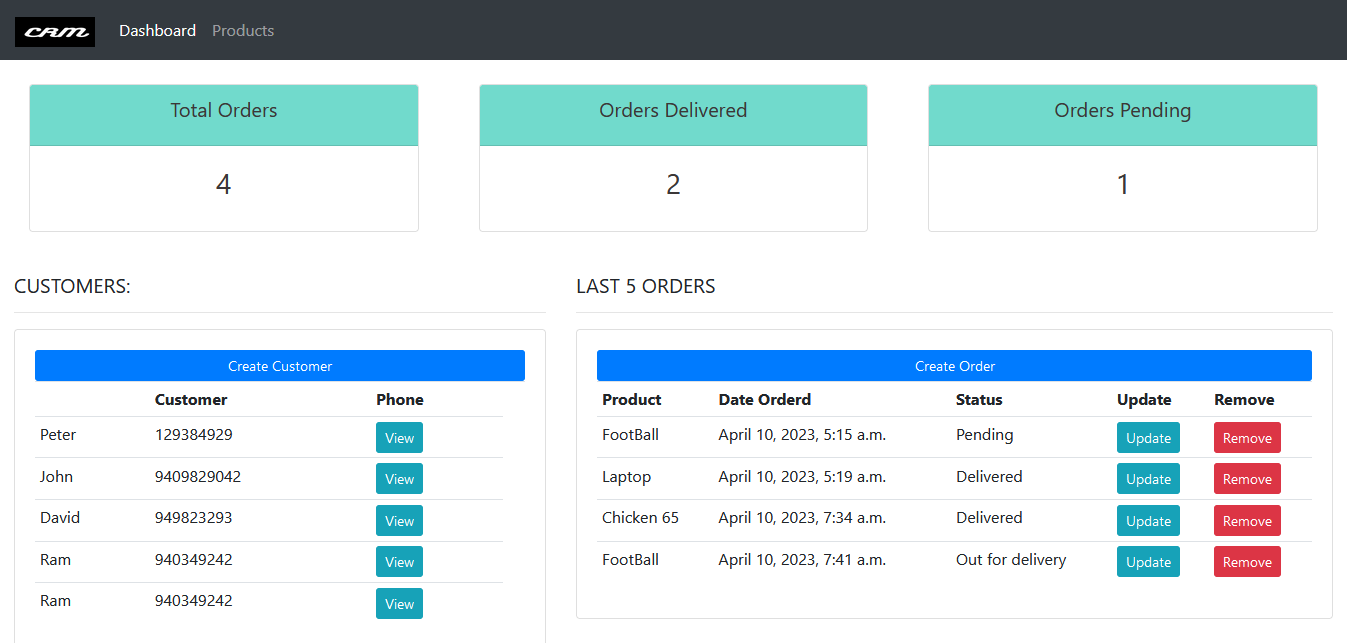Remove the Laptop order

(x=1247, y=479)
